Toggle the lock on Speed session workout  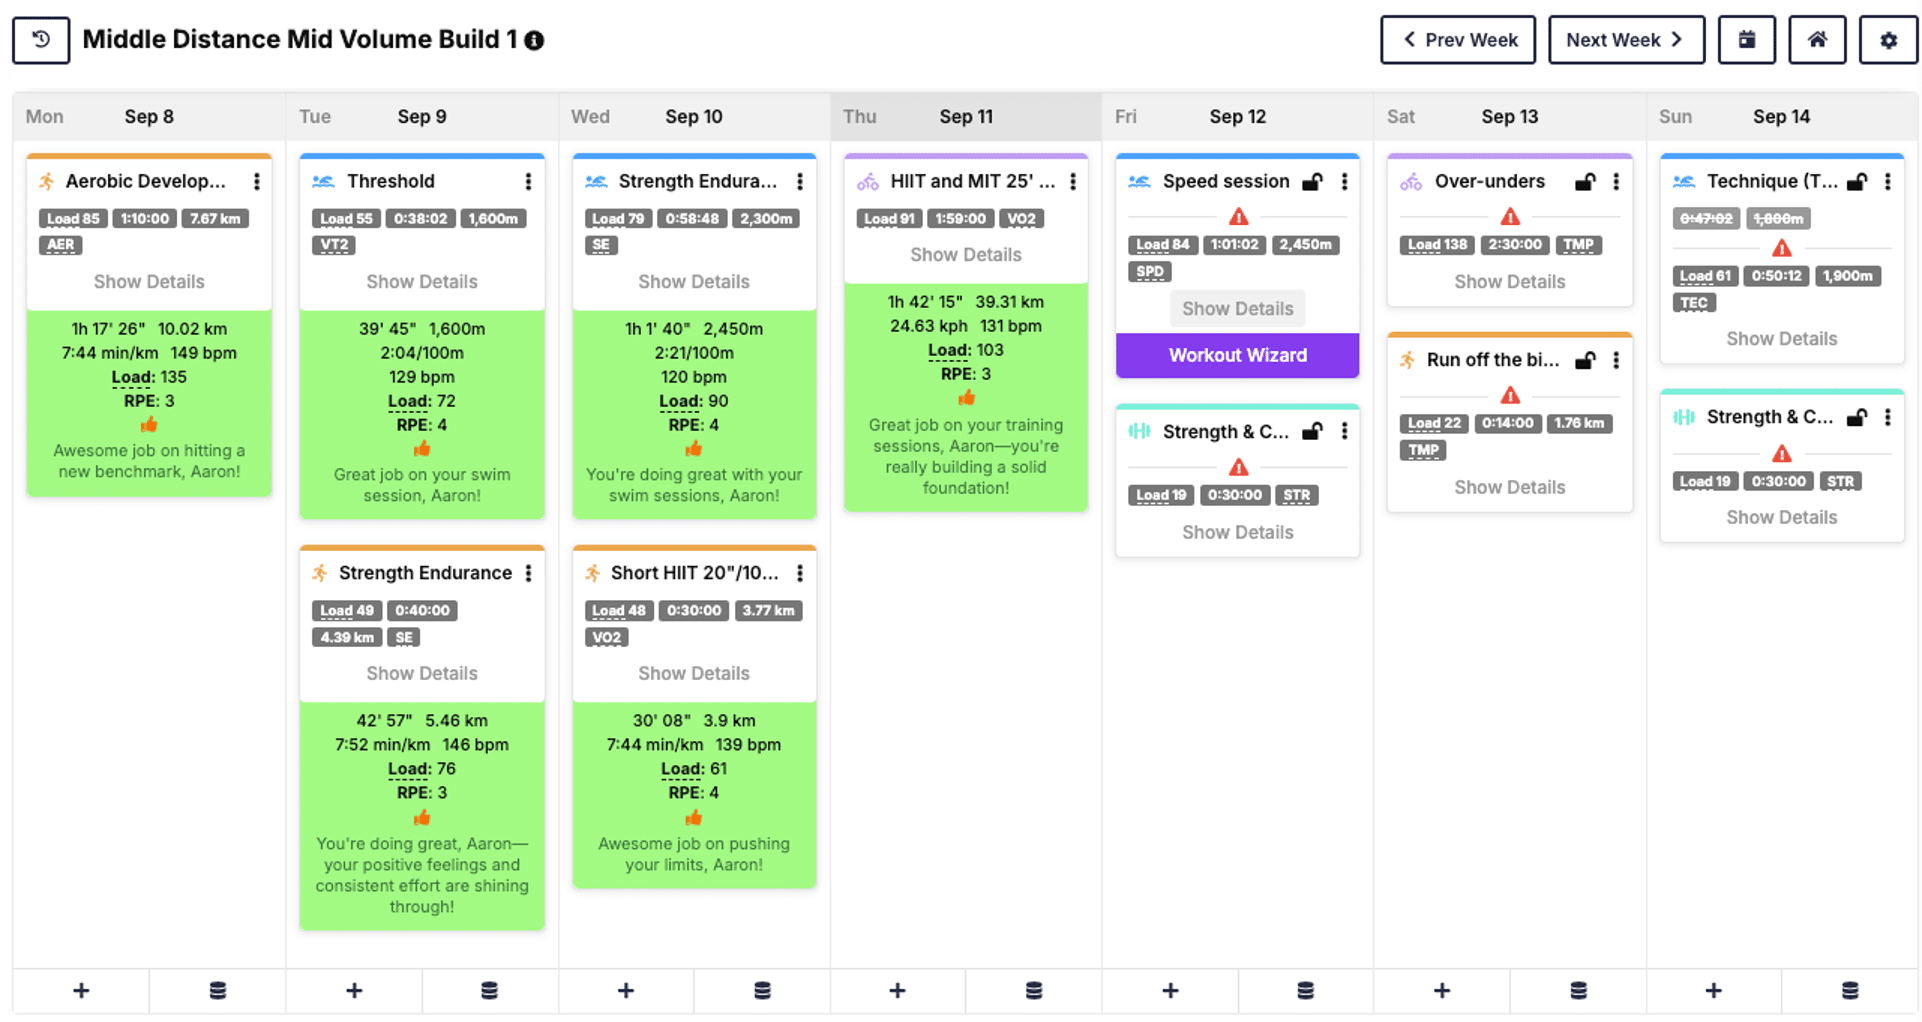(1312, 181)
